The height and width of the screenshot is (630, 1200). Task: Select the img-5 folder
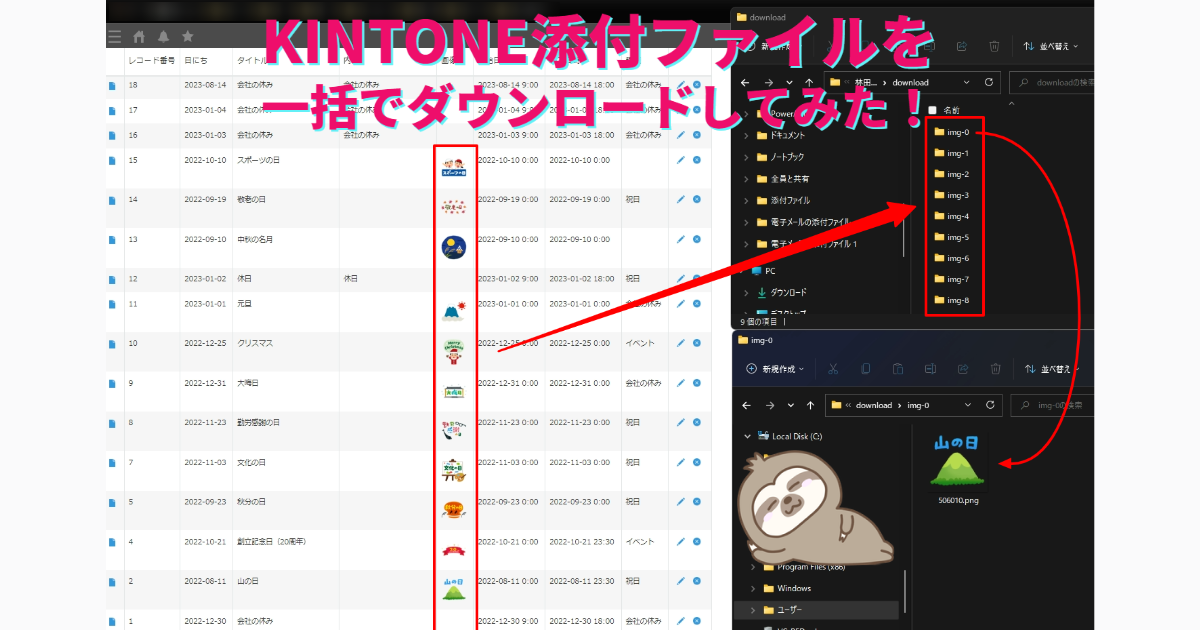952,237
